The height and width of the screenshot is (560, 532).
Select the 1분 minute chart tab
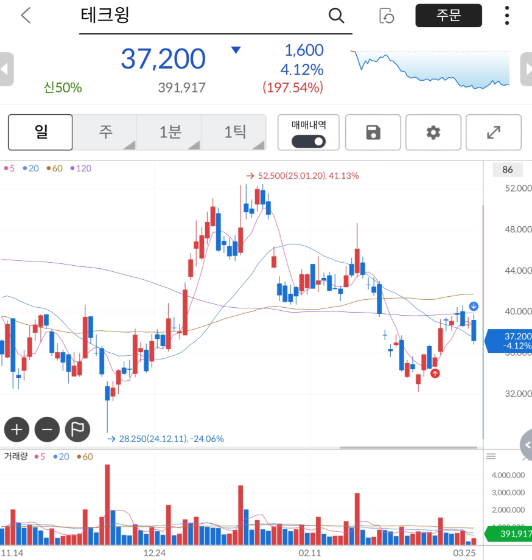[x=170, y=132]
